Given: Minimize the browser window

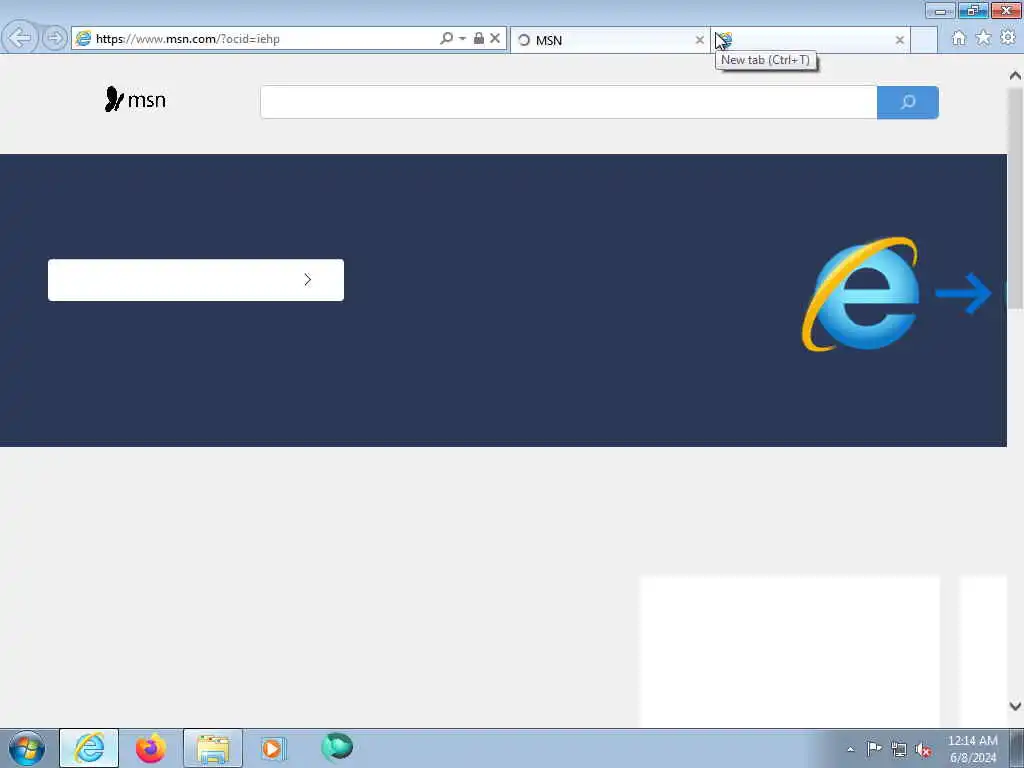Looking at the screenshot, I should (x=940, y=10).
